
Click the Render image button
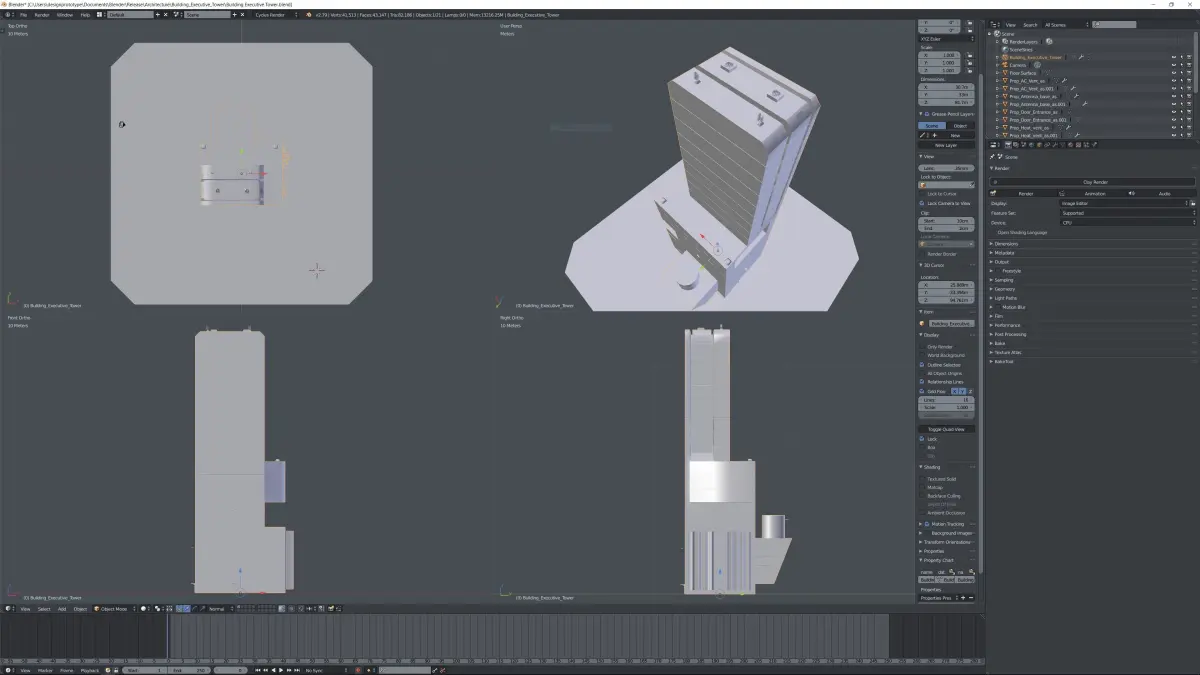pyautogui.click(x=1024, y=193)
